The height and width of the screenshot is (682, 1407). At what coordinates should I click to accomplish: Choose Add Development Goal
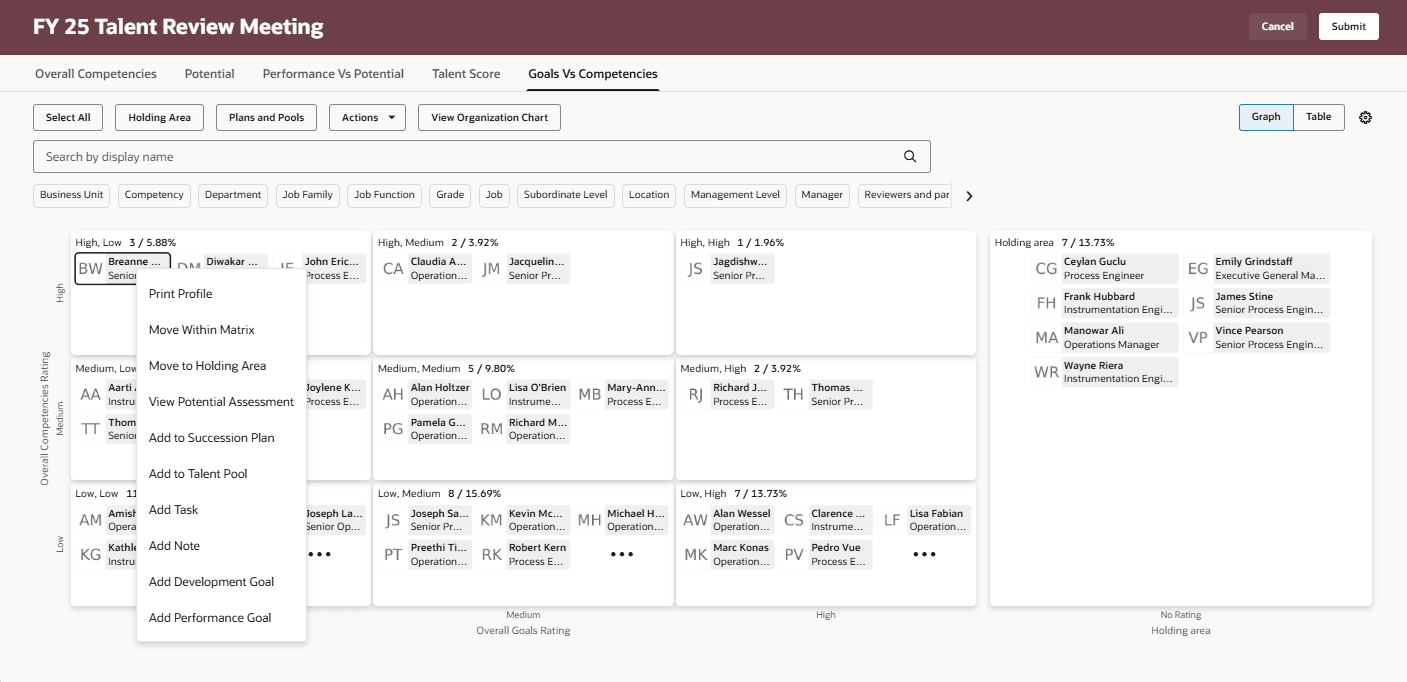(221, 582)
